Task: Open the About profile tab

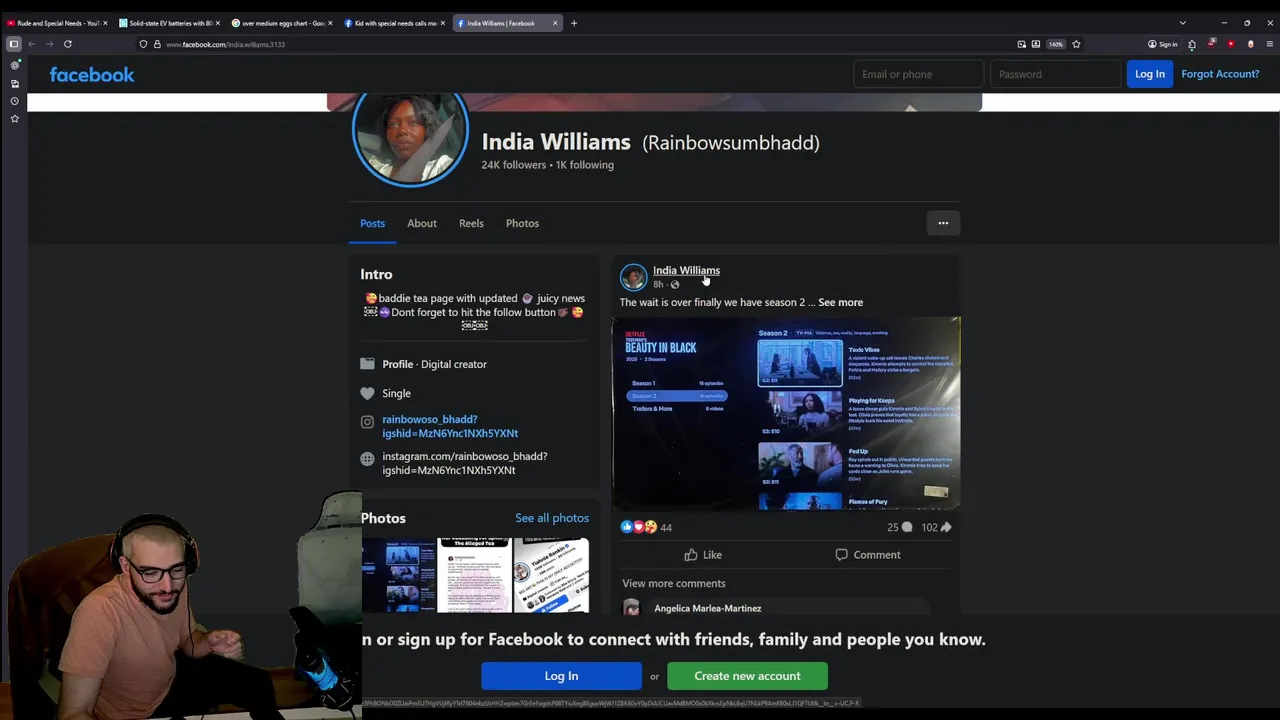Action: point(422,223)
